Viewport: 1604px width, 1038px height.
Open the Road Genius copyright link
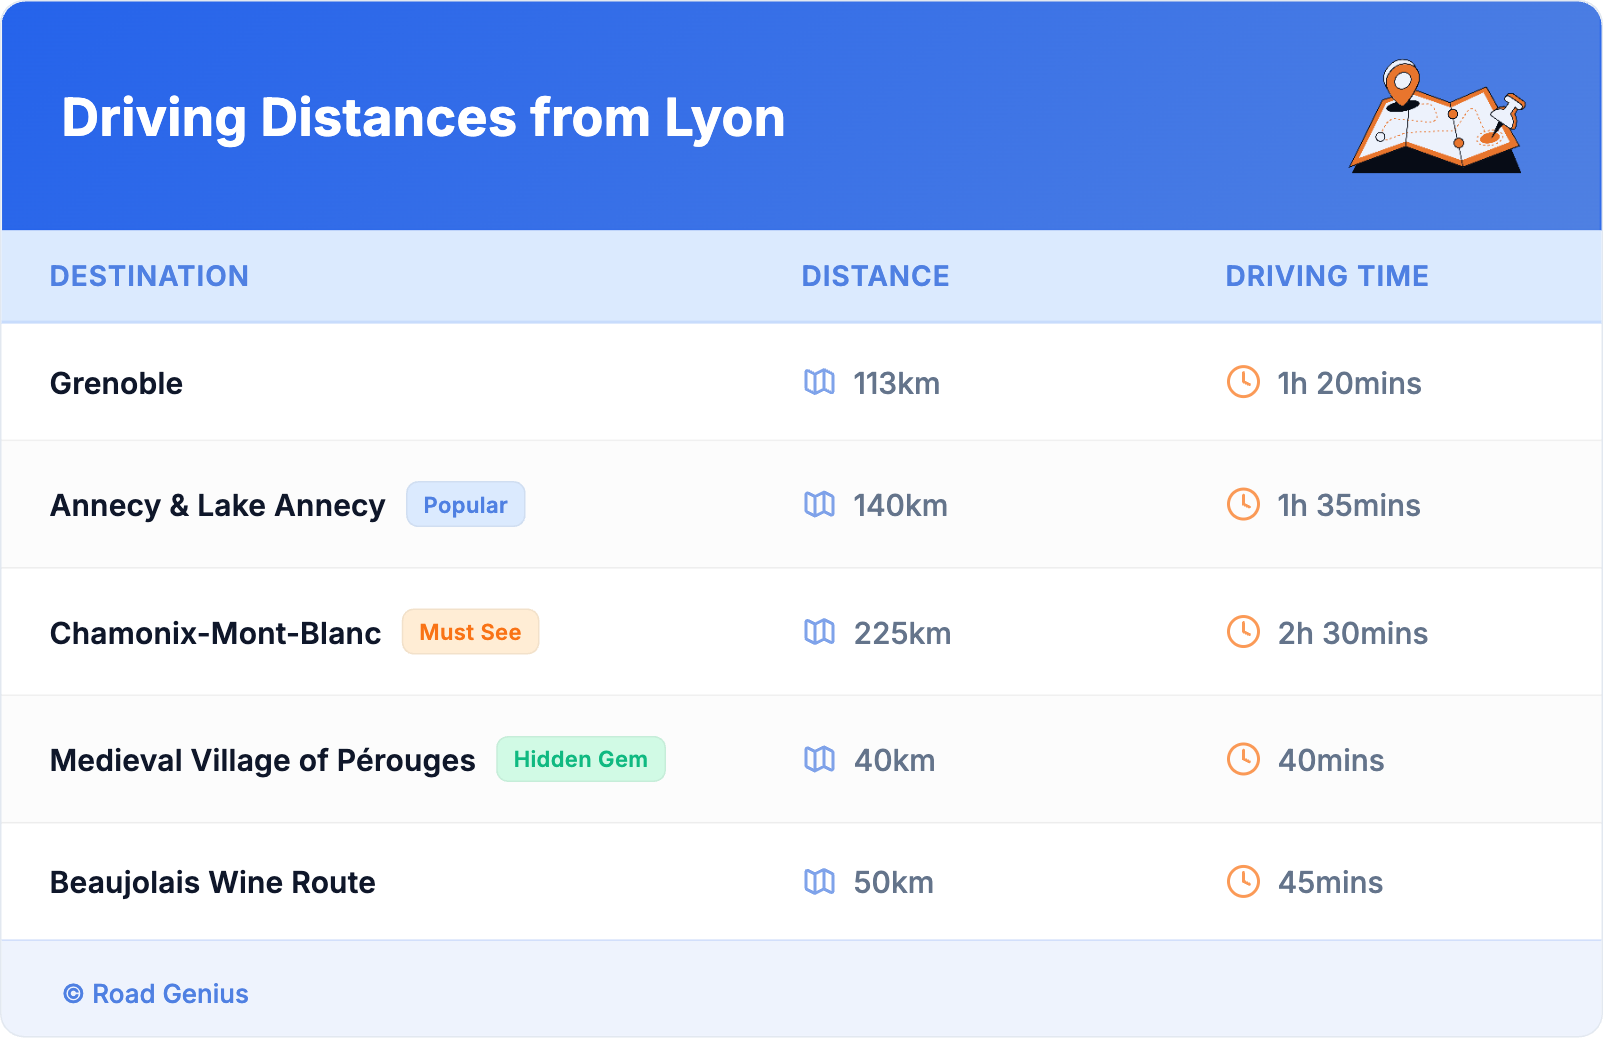tap(157, 994)
